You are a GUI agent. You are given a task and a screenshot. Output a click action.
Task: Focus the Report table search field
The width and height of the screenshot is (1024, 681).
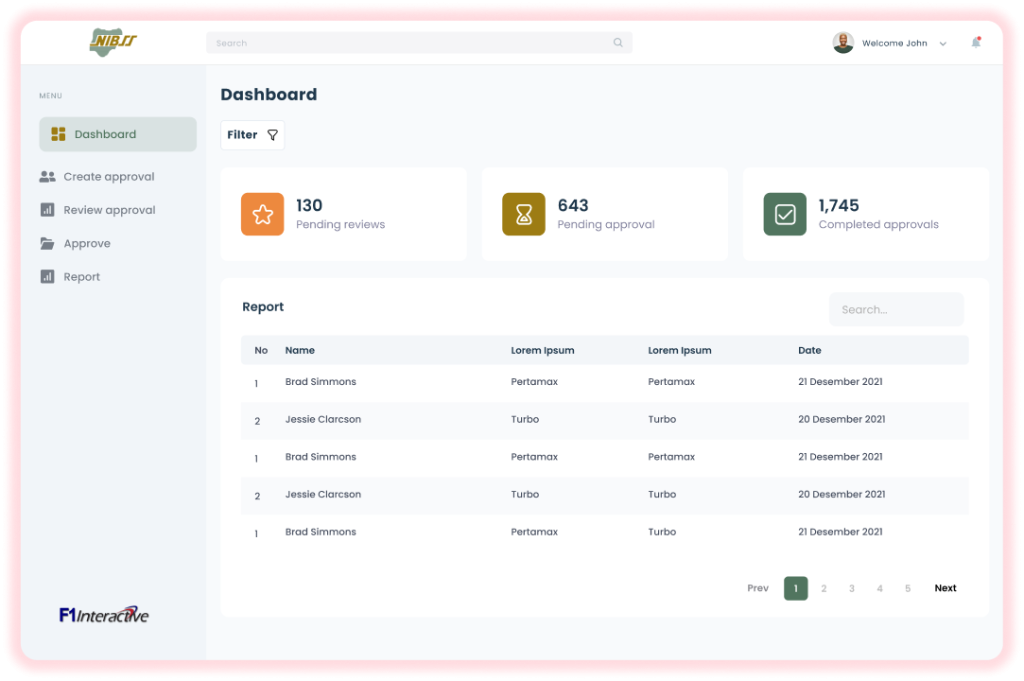pyautogui.click(x=895, y=310)
